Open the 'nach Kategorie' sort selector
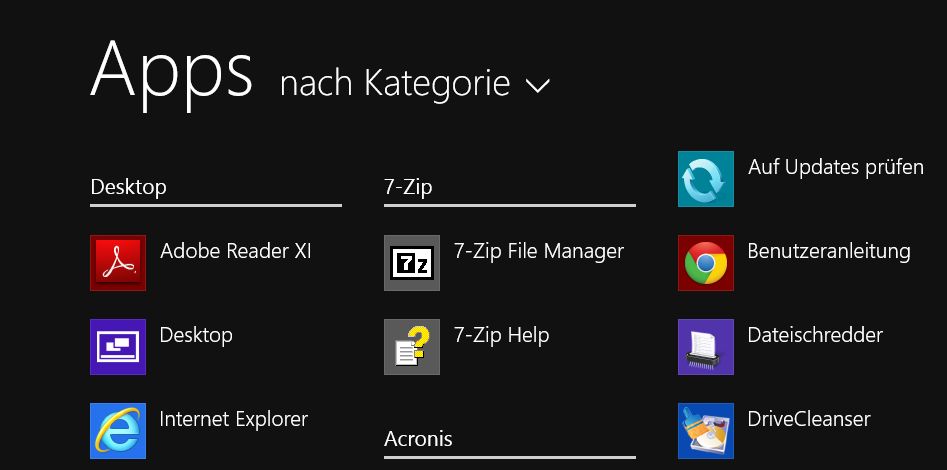 click(415, 83)
